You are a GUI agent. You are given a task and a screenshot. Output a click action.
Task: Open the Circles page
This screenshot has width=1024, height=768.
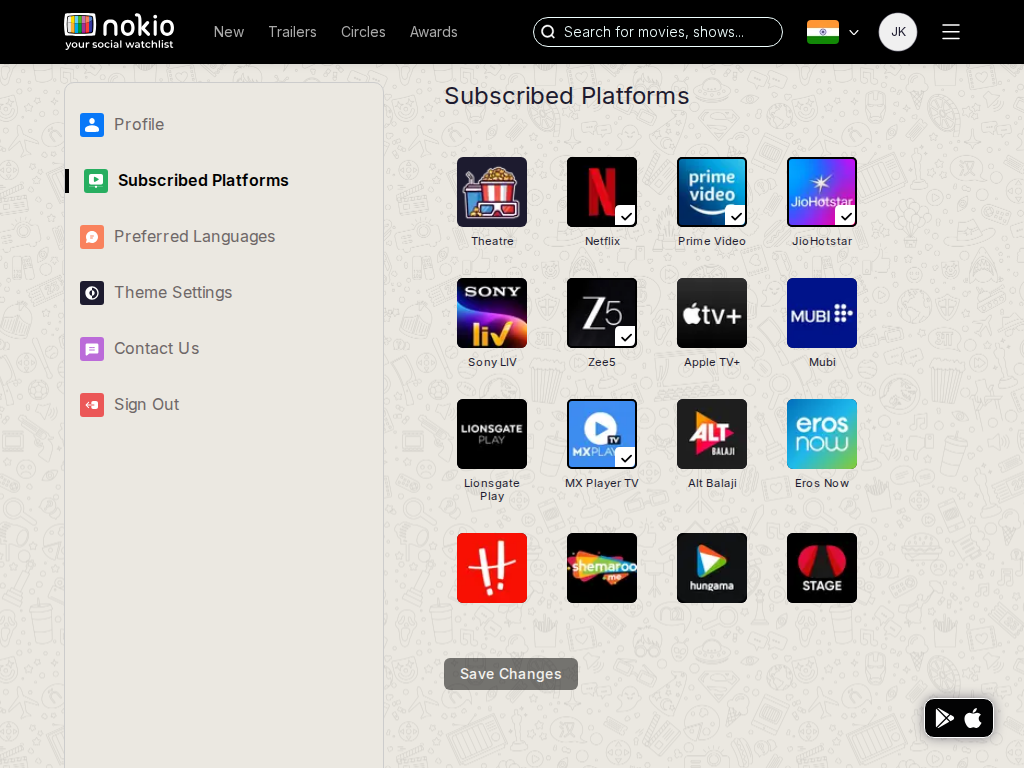click(x=363, y=32)
